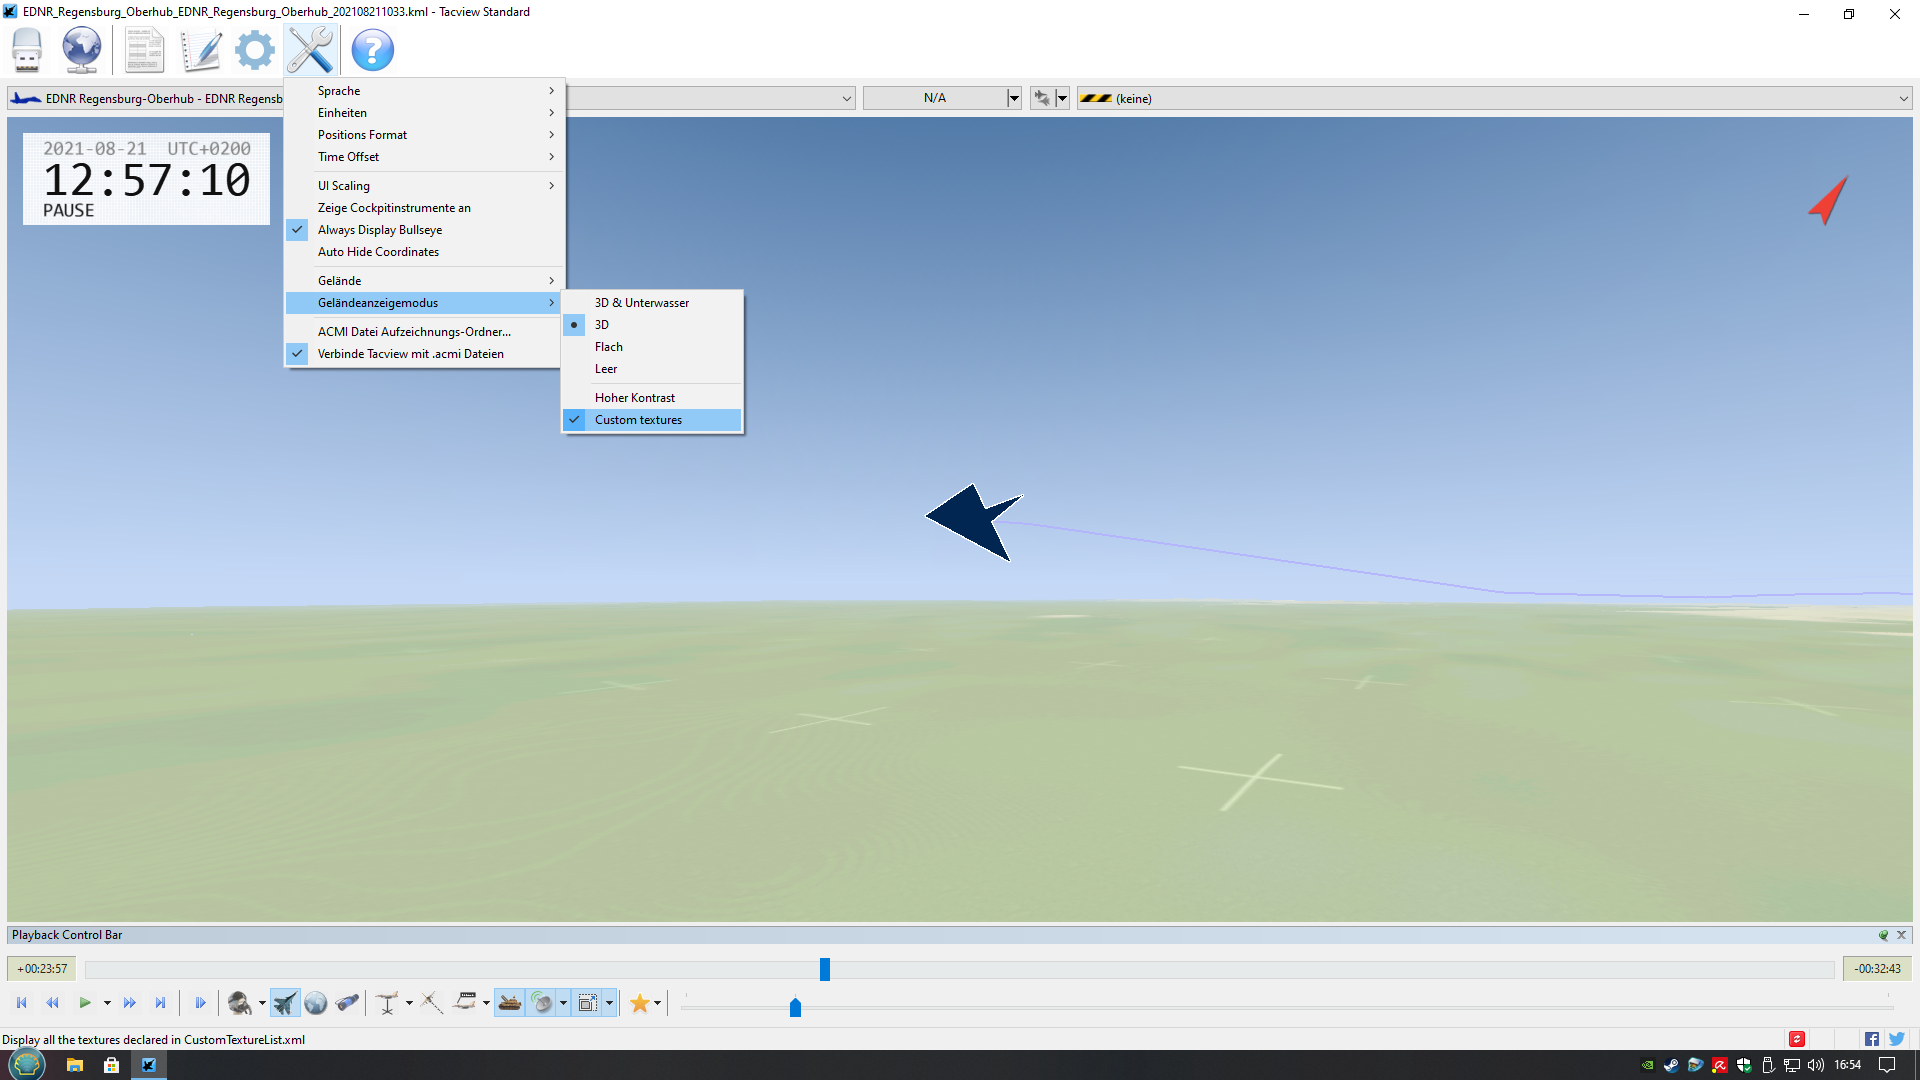
Task: Click the notepad and pen icon
Action: pyautogui.click(x=201, y=50)
